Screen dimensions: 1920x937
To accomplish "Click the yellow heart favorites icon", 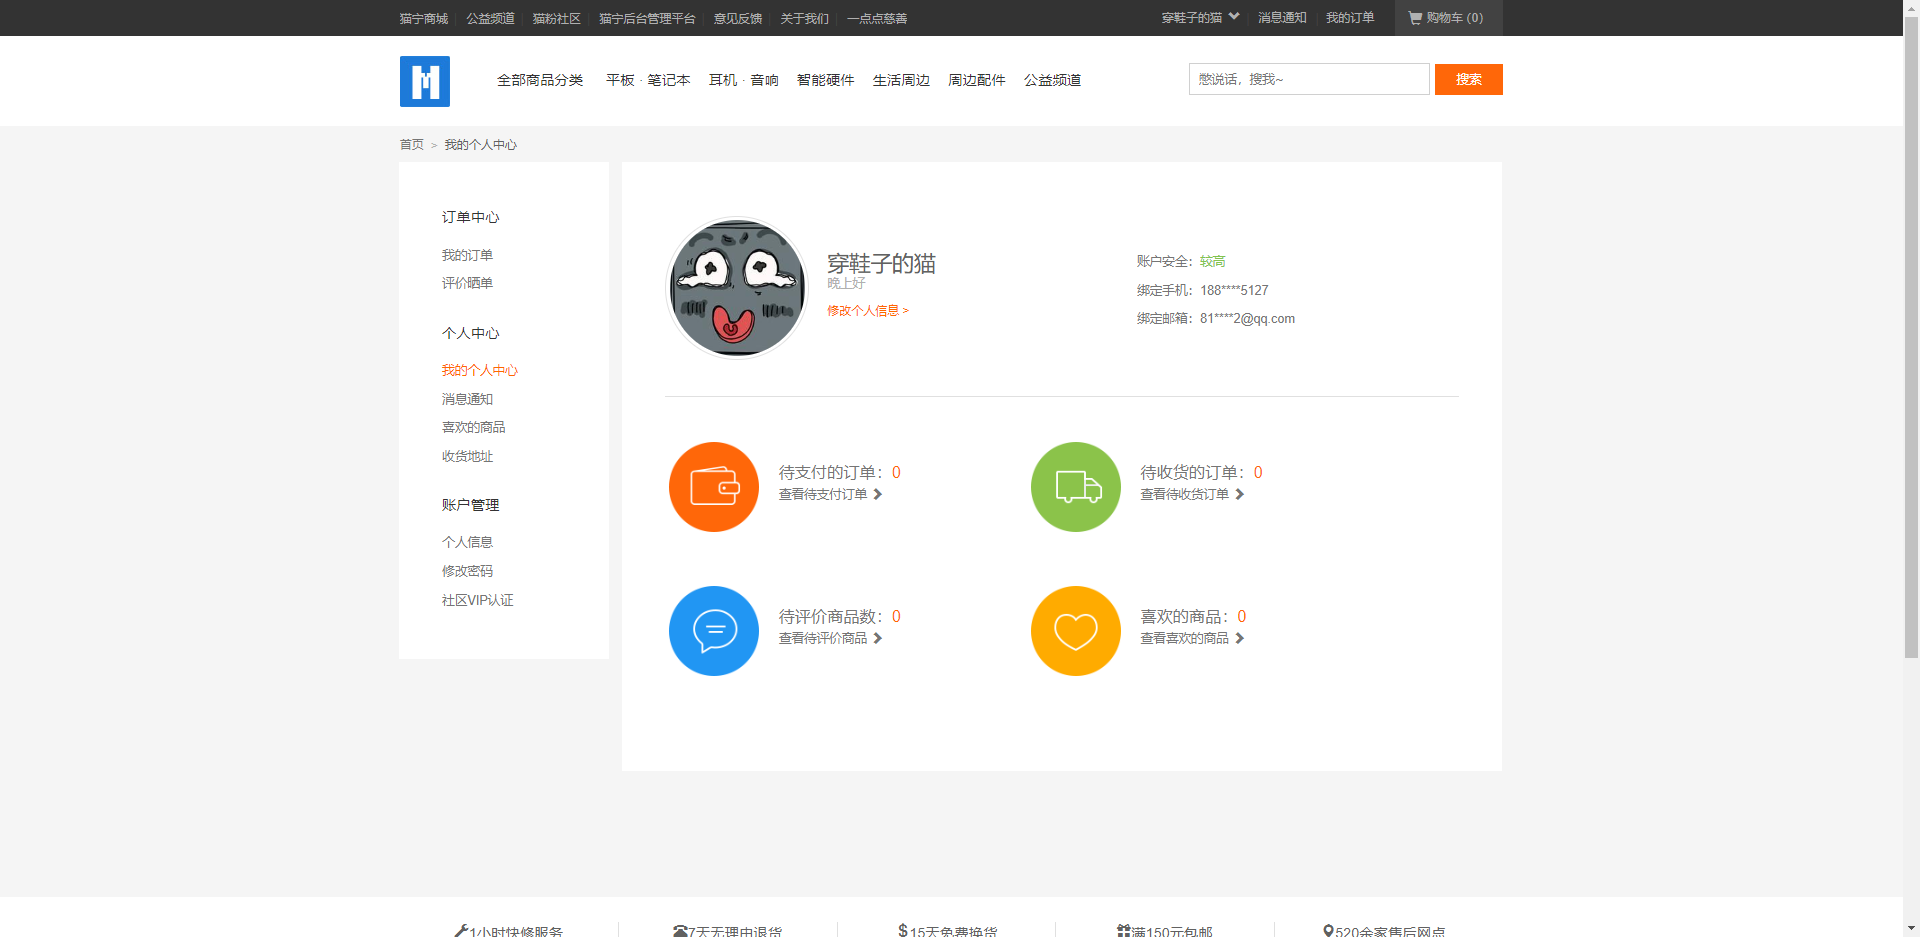I will [x=1076, y=631].
